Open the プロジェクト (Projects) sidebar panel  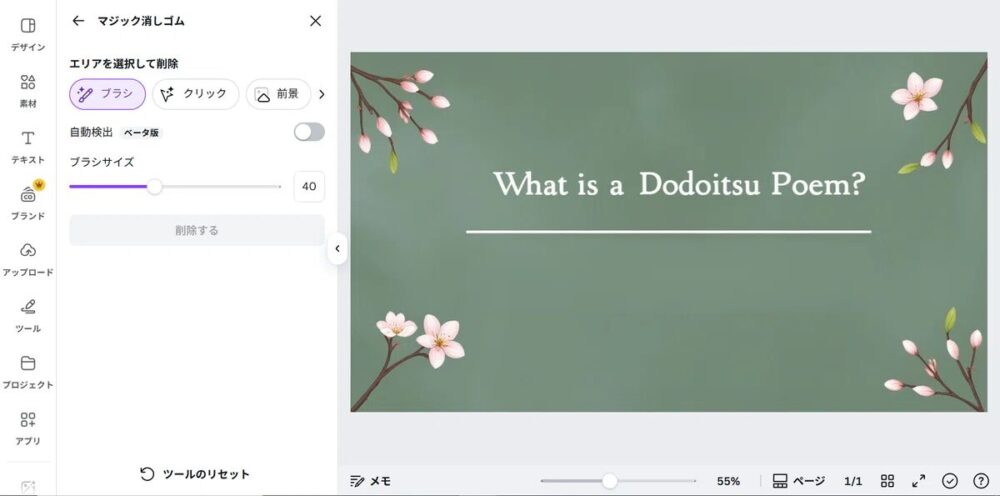tap(27, 372)
